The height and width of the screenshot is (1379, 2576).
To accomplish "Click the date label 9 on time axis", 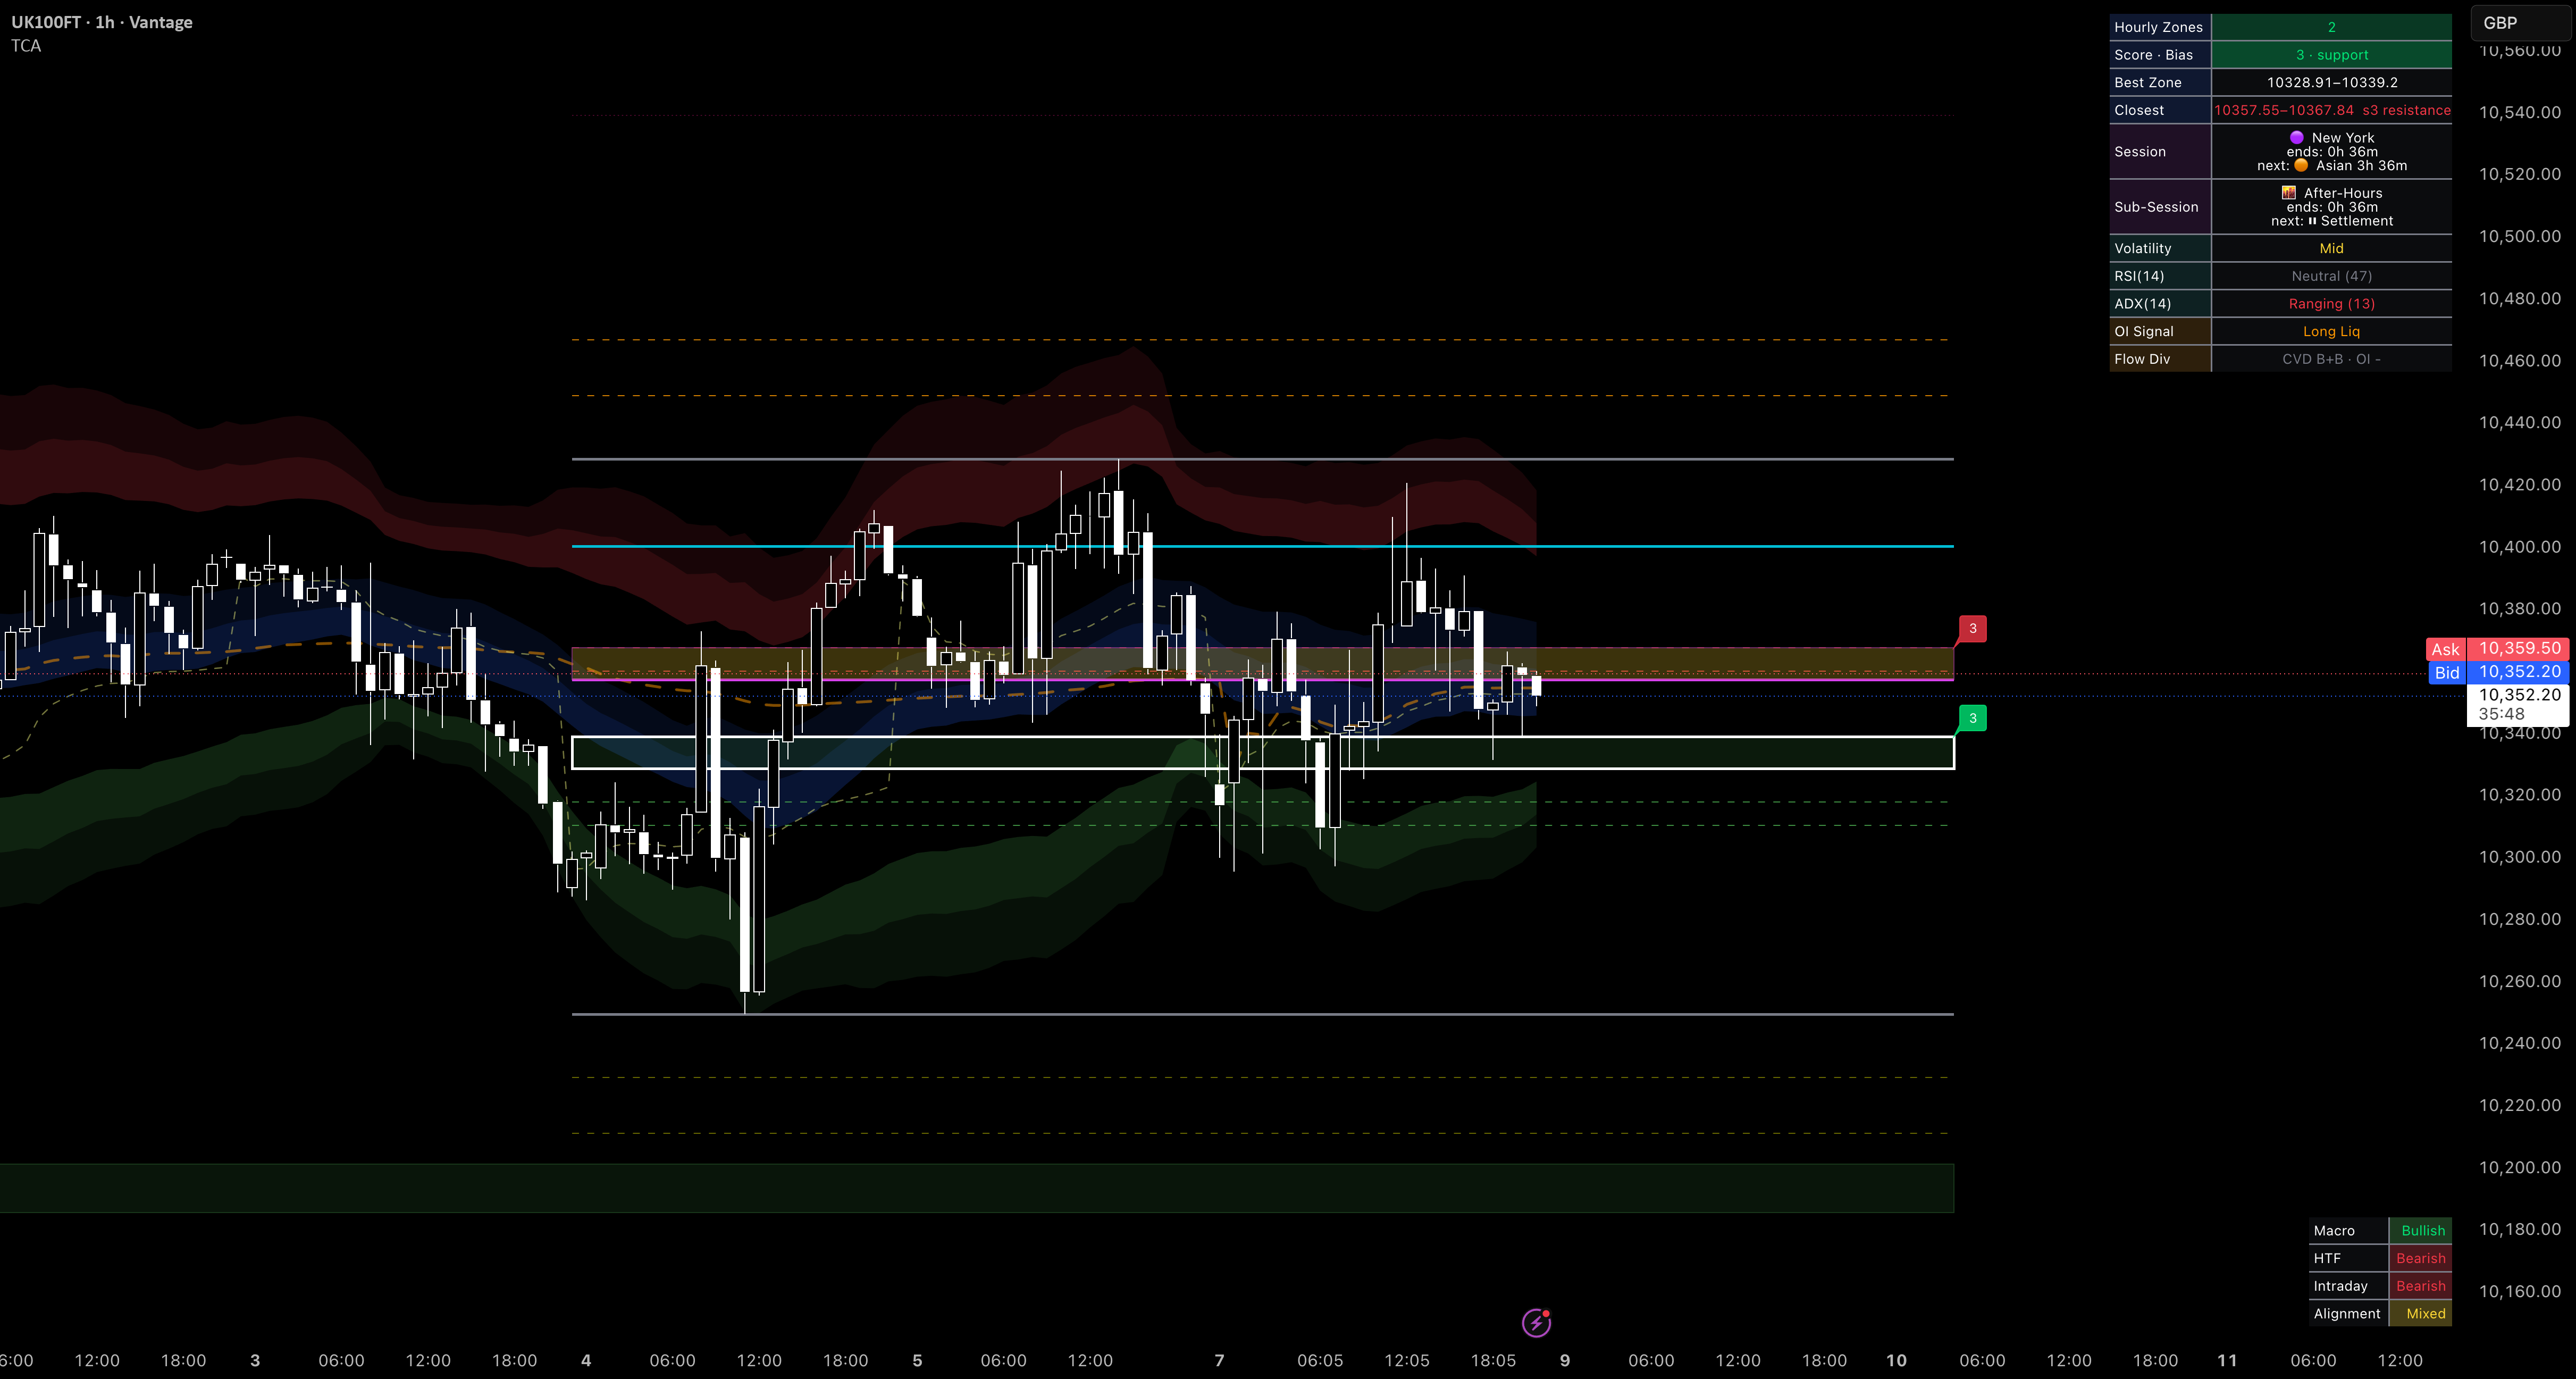I will coord(1565,1360).
